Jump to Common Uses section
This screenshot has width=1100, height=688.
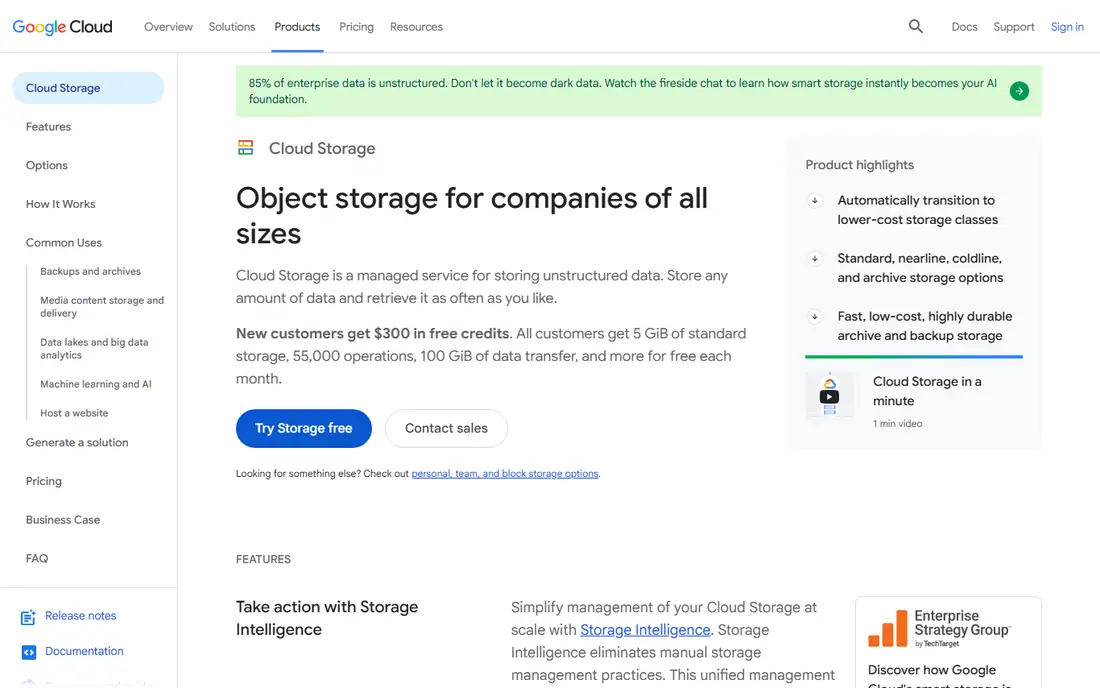[64, 243]
